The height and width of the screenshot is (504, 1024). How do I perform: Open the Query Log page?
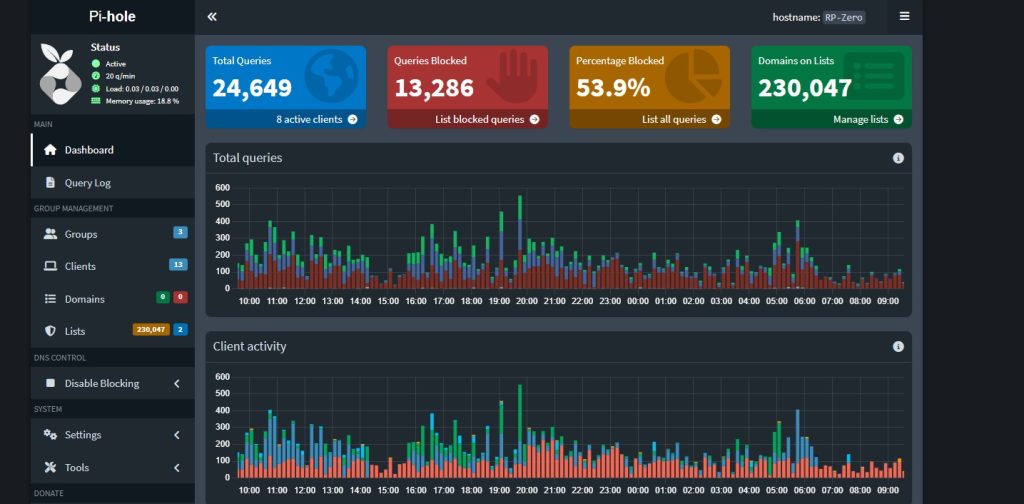(87, 183)
